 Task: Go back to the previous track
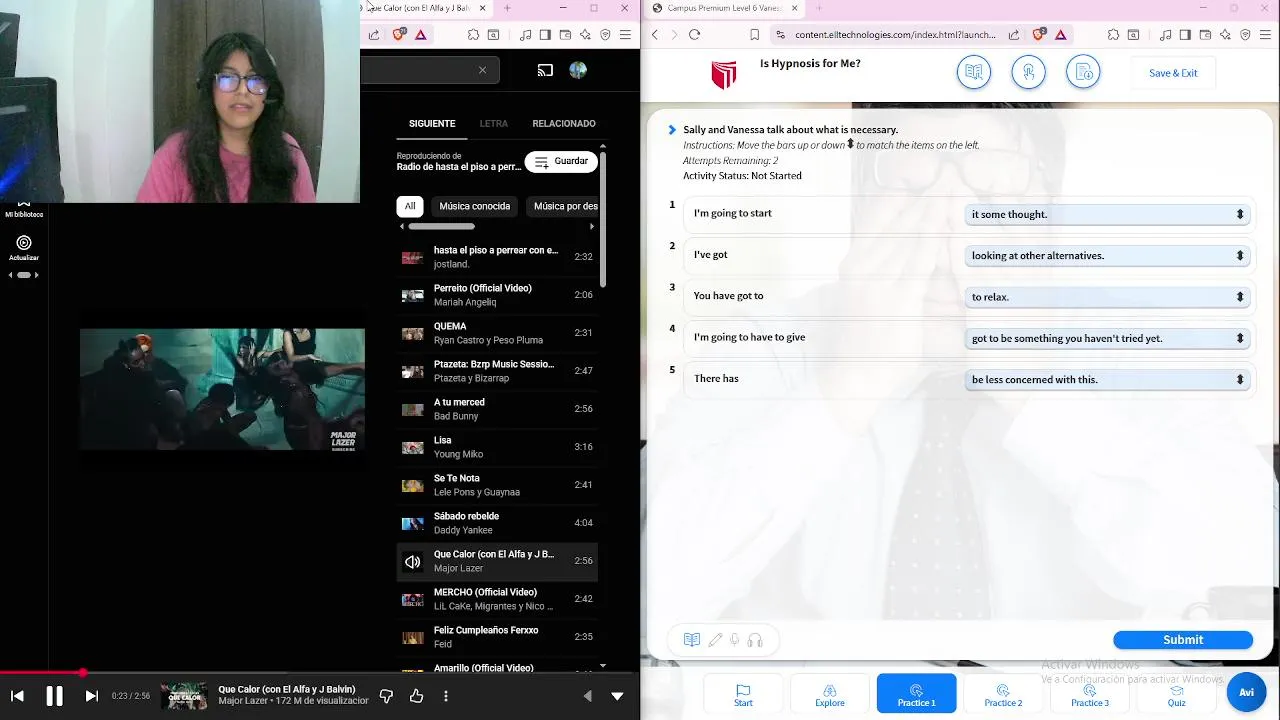pyautogui.click(x=17, y=696)
